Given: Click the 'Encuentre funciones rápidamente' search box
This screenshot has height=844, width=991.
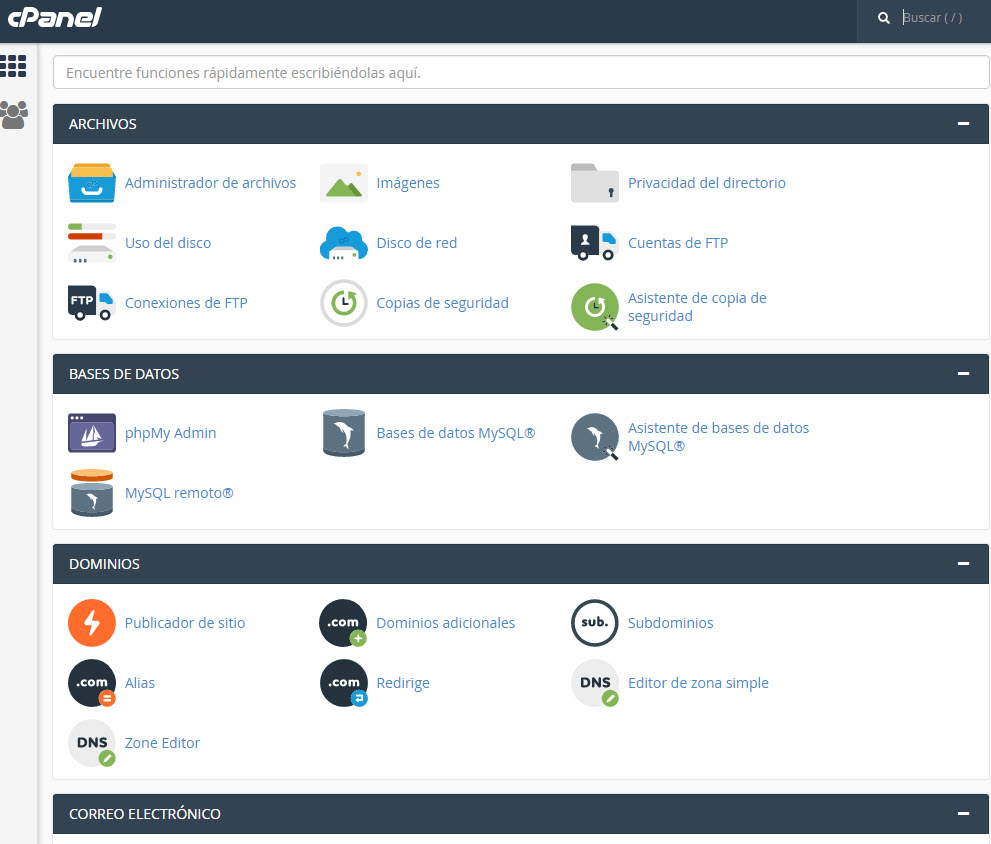Looking at the screenshot, I should [x=520, y=73].
